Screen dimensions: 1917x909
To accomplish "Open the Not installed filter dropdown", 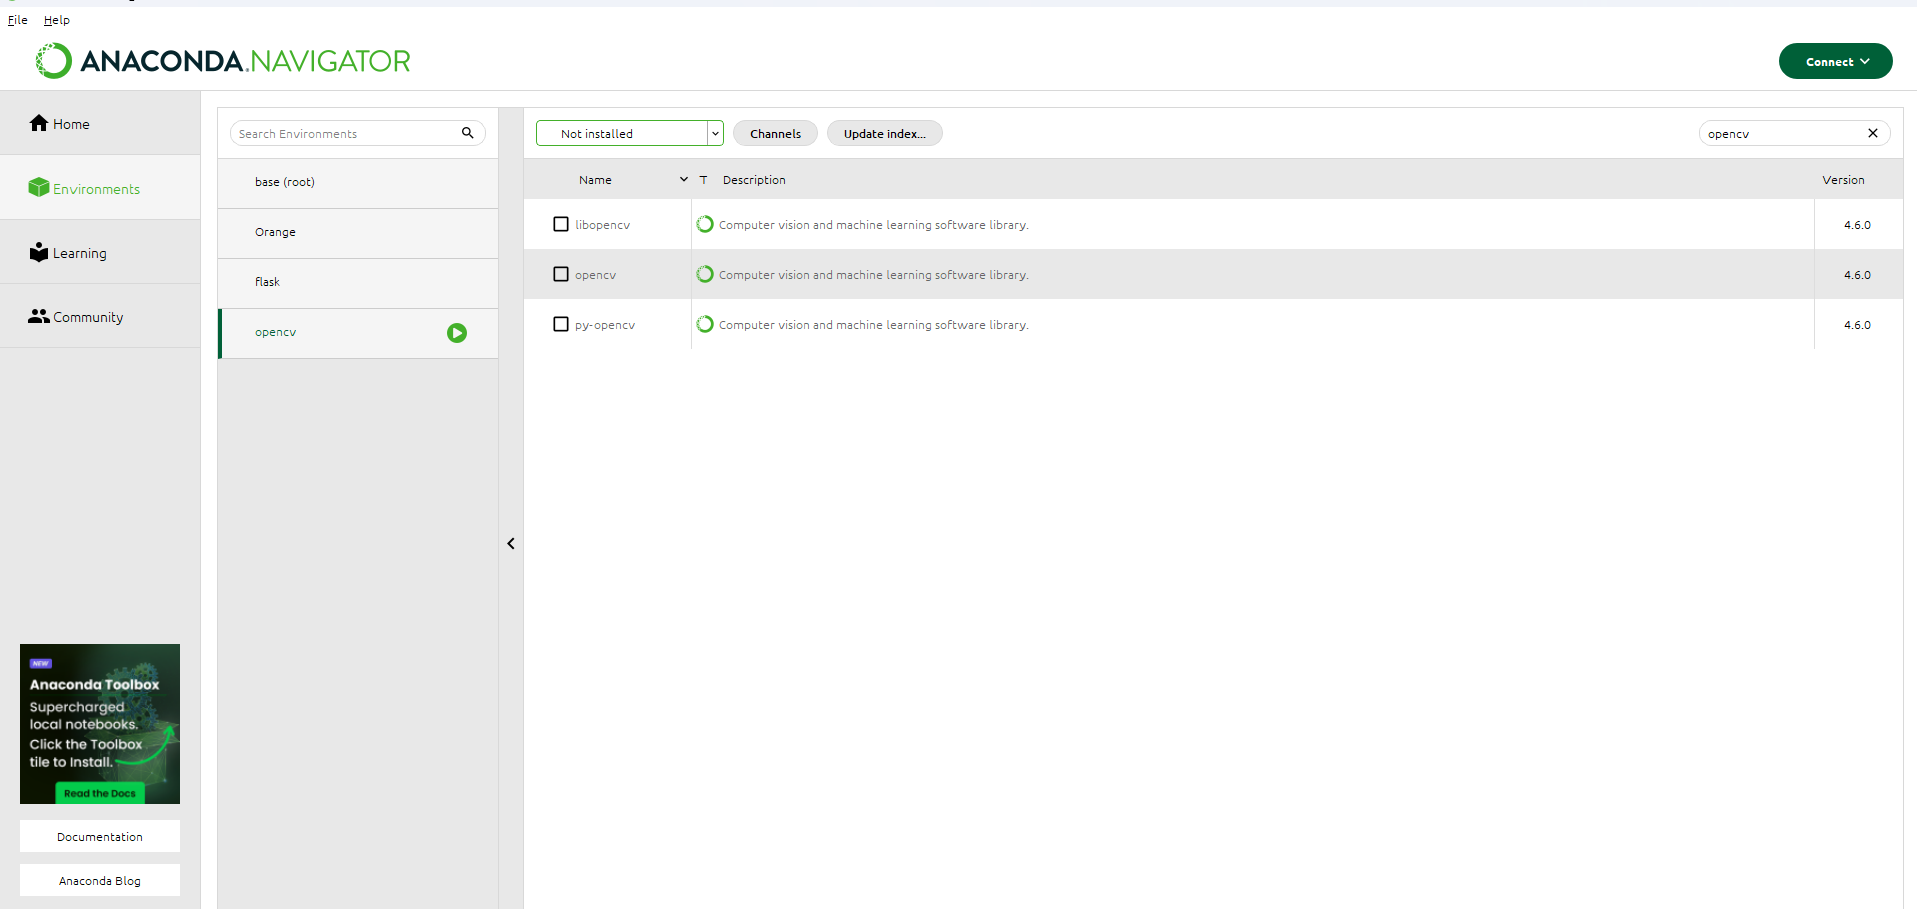I will coord(629,133).
